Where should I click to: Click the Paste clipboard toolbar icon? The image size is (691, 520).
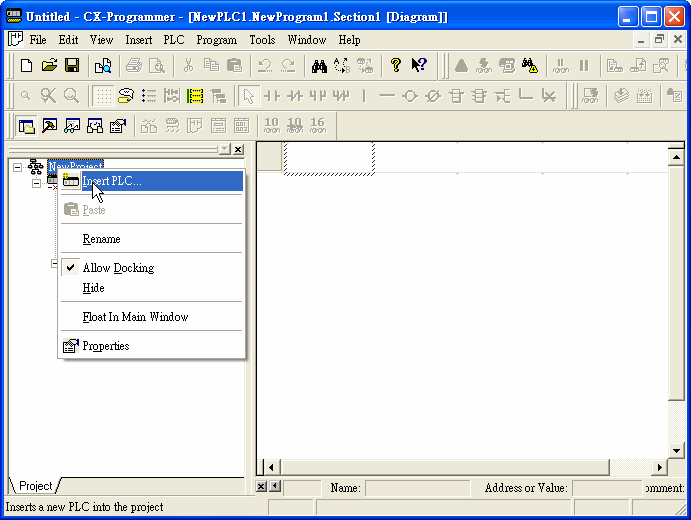234,66
